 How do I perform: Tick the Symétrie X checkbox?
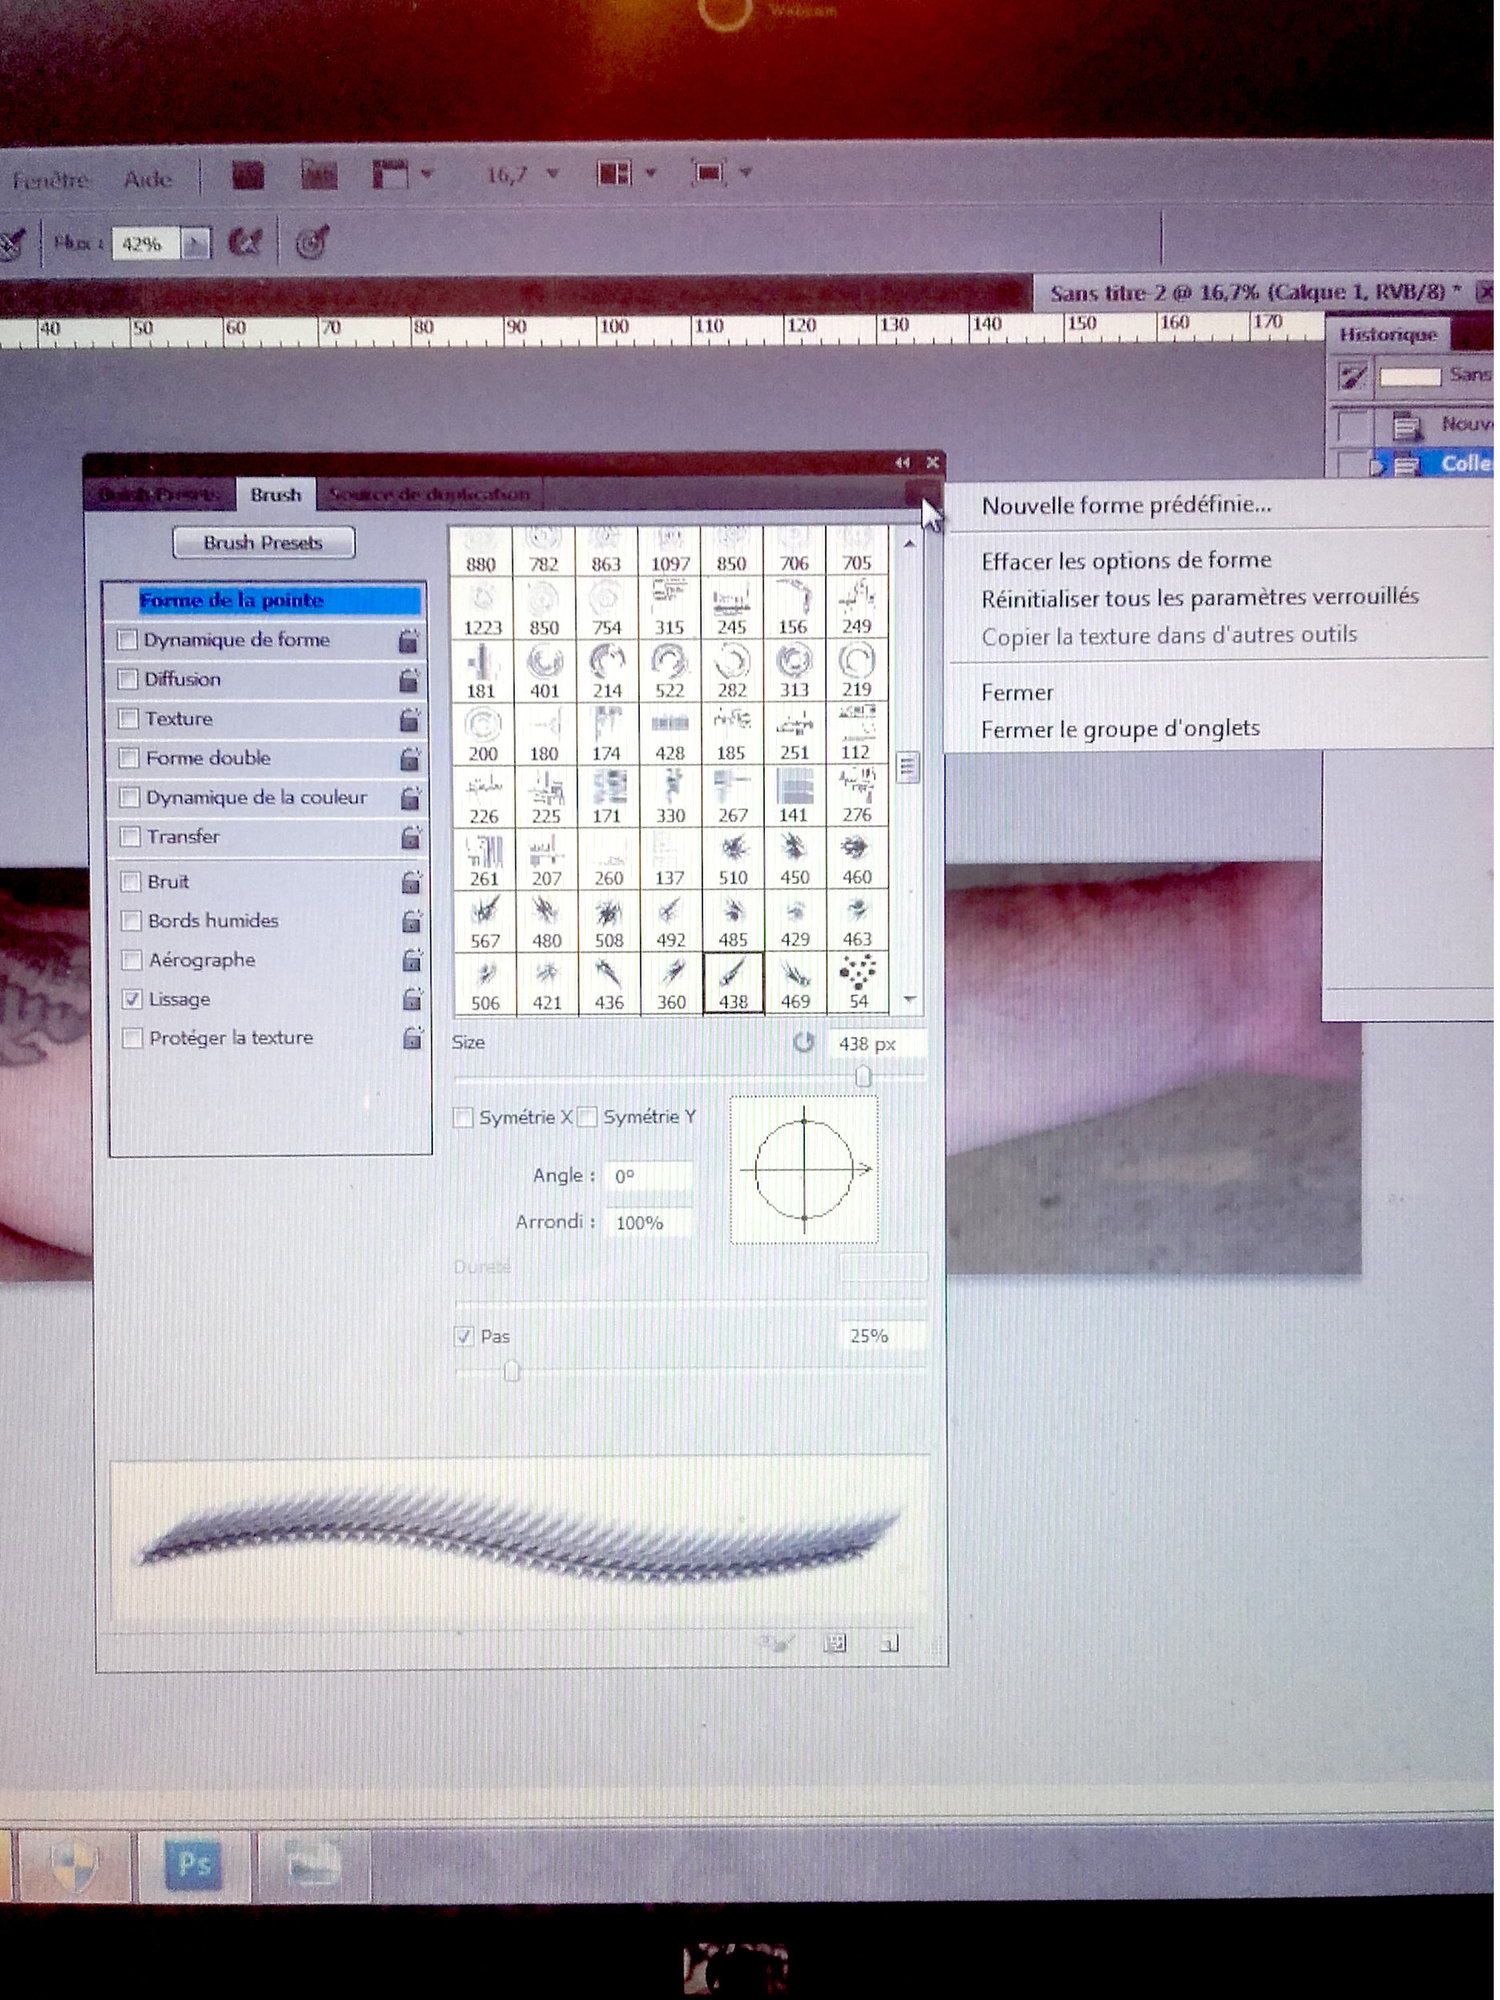coord(463,1118)
